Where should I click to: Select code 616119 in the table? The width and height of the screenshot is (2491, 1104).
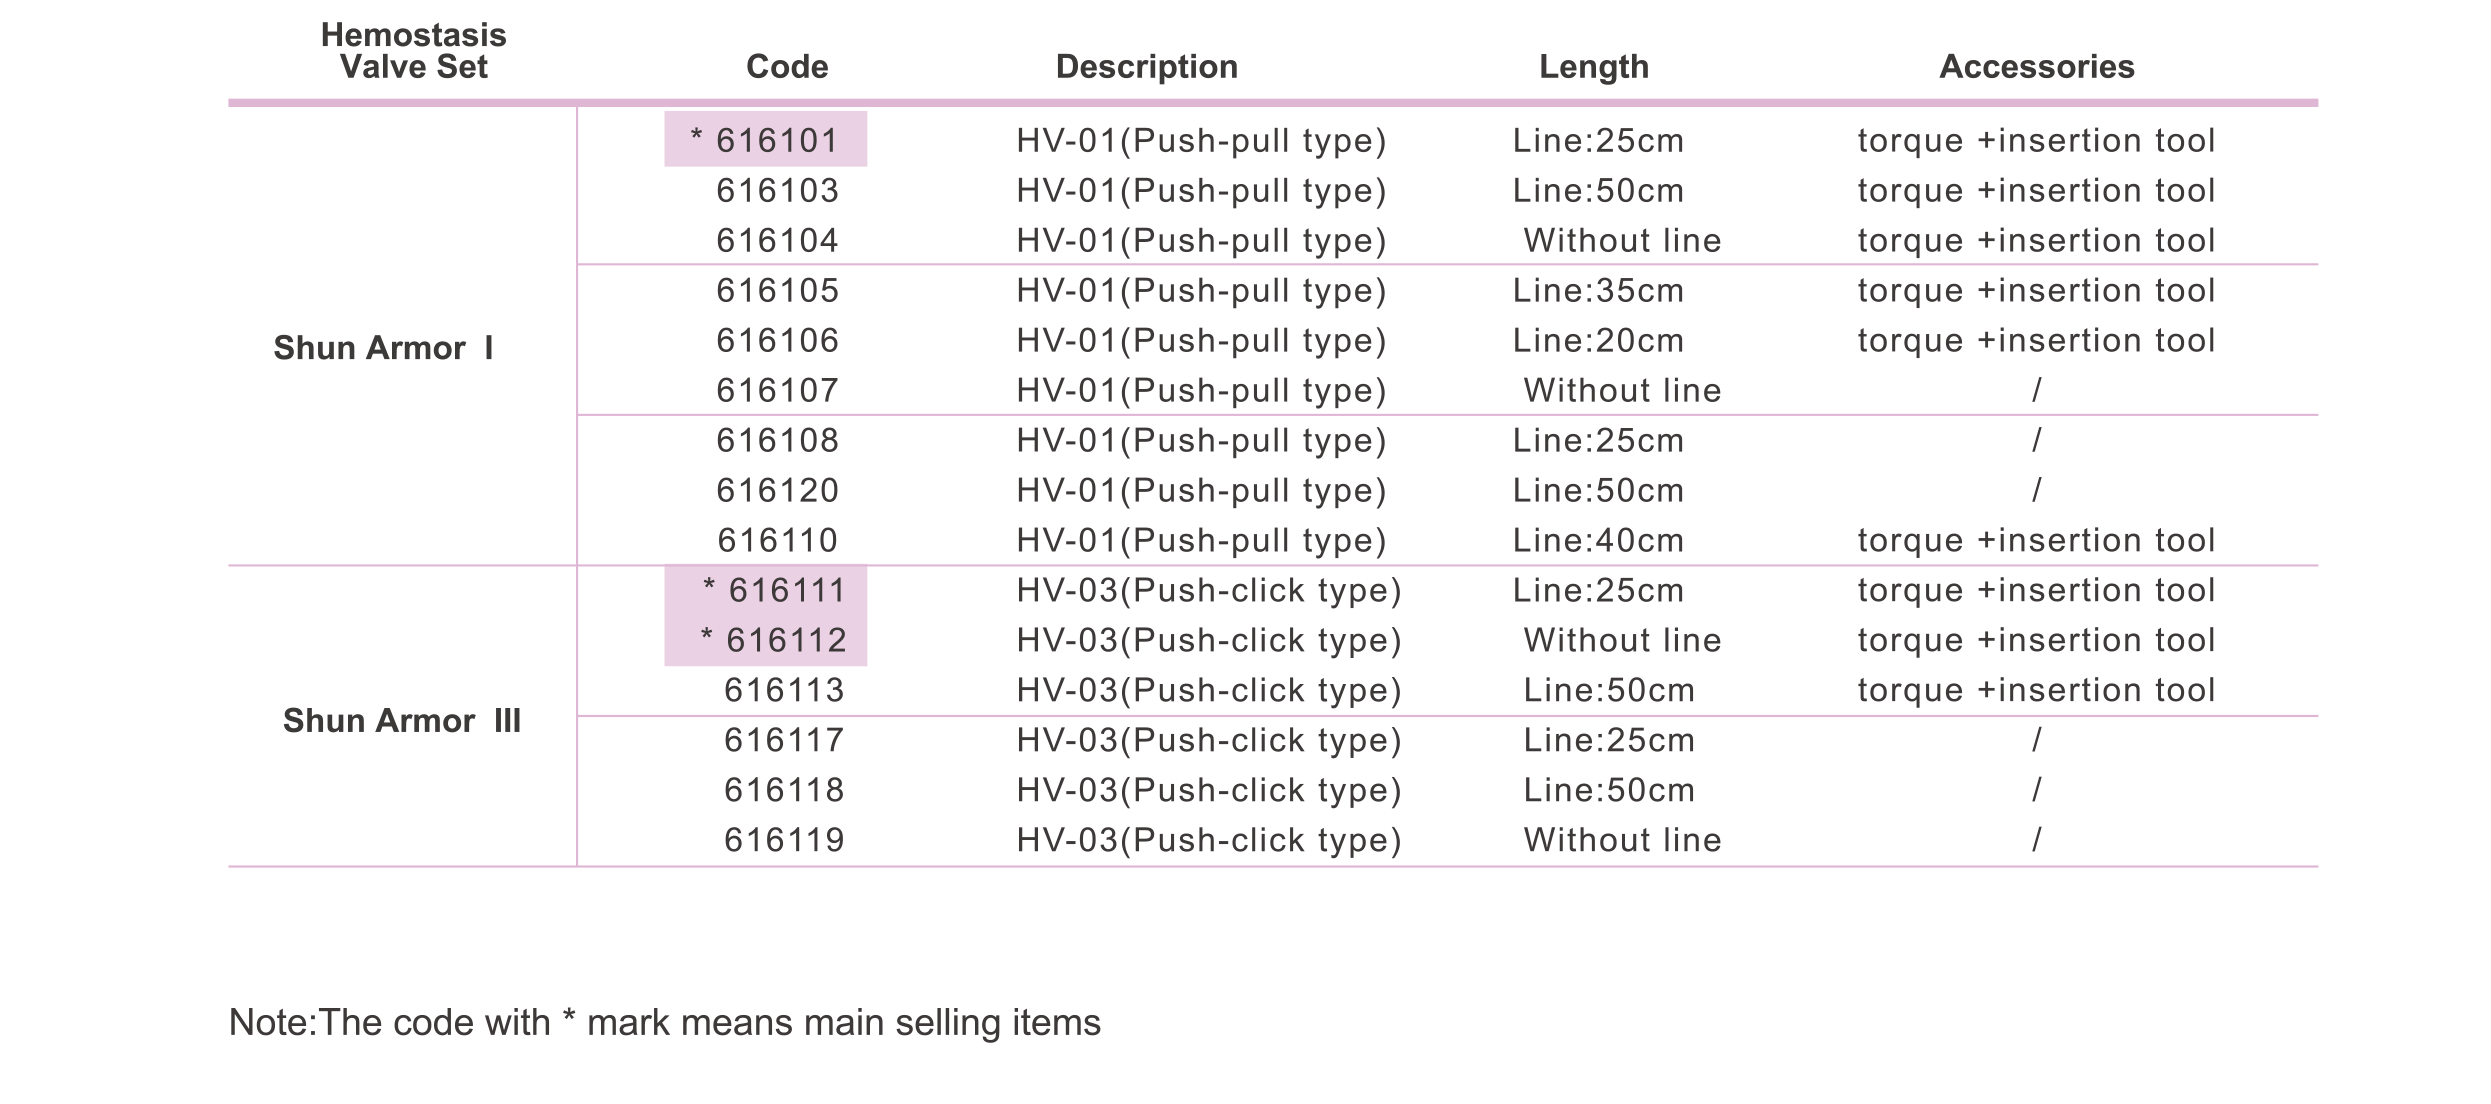784,840
